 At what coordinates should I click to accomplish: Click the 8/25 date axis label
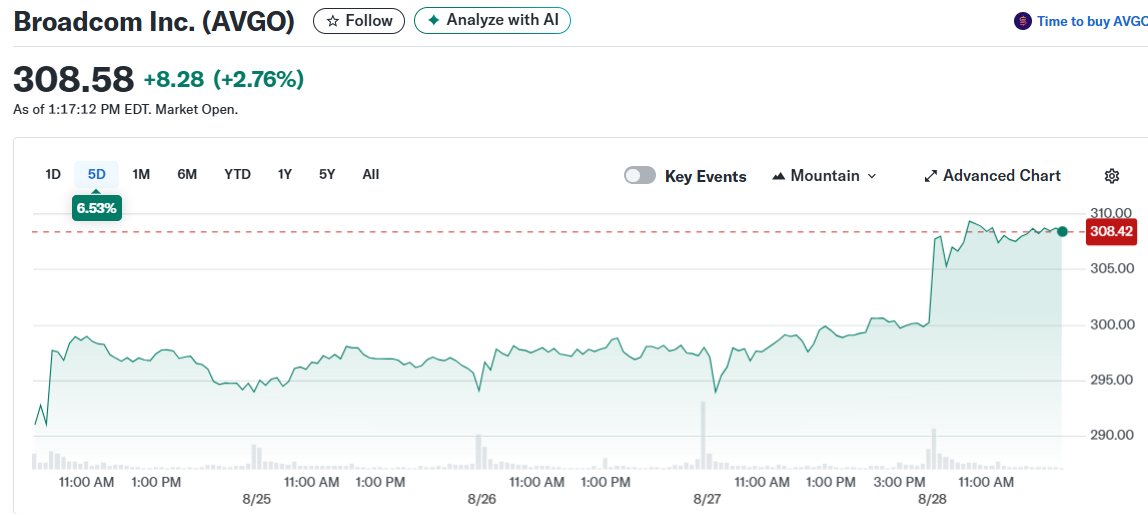(256, 499)
